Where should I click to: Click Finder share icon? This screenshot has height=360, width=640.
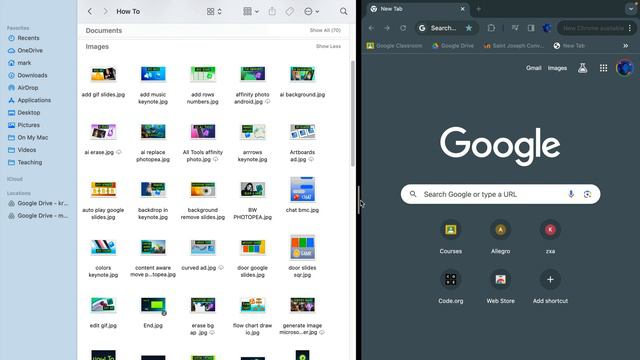[x=272, y=11]
